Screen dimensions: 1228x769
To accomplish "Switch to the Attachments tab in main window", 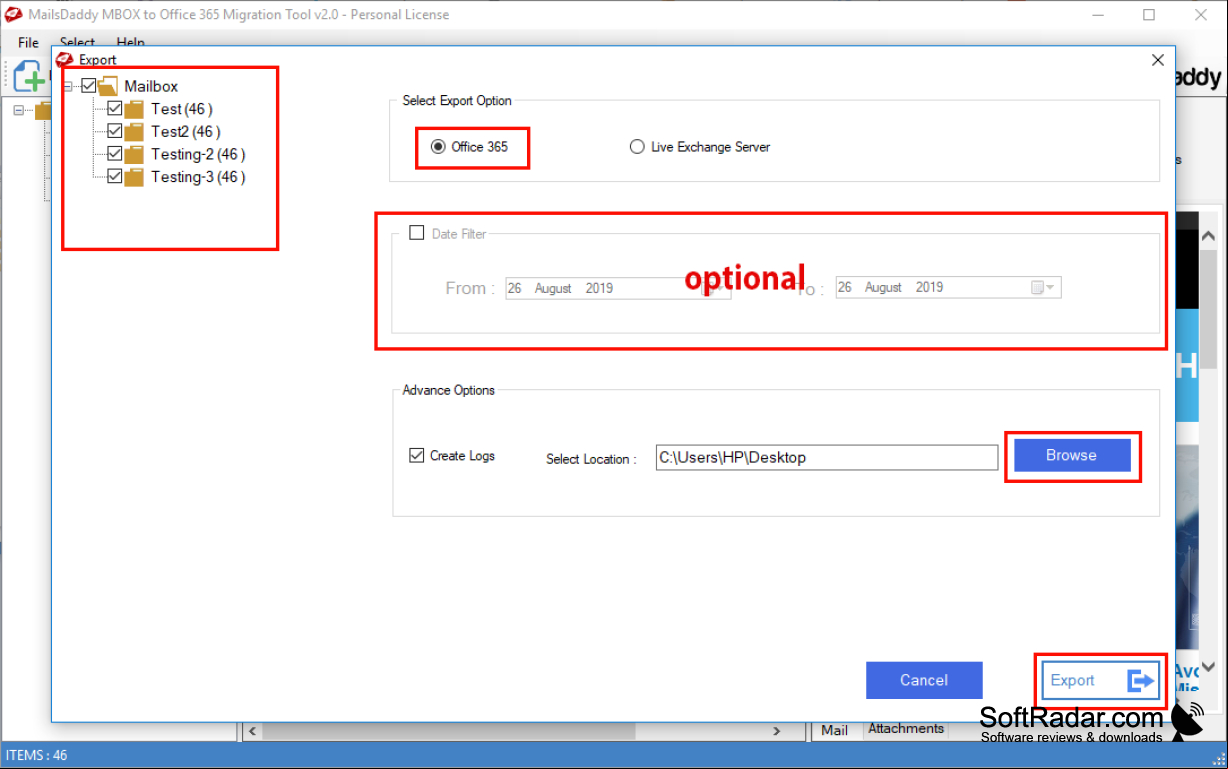I will pyautogui.click(x=906, y=729).
